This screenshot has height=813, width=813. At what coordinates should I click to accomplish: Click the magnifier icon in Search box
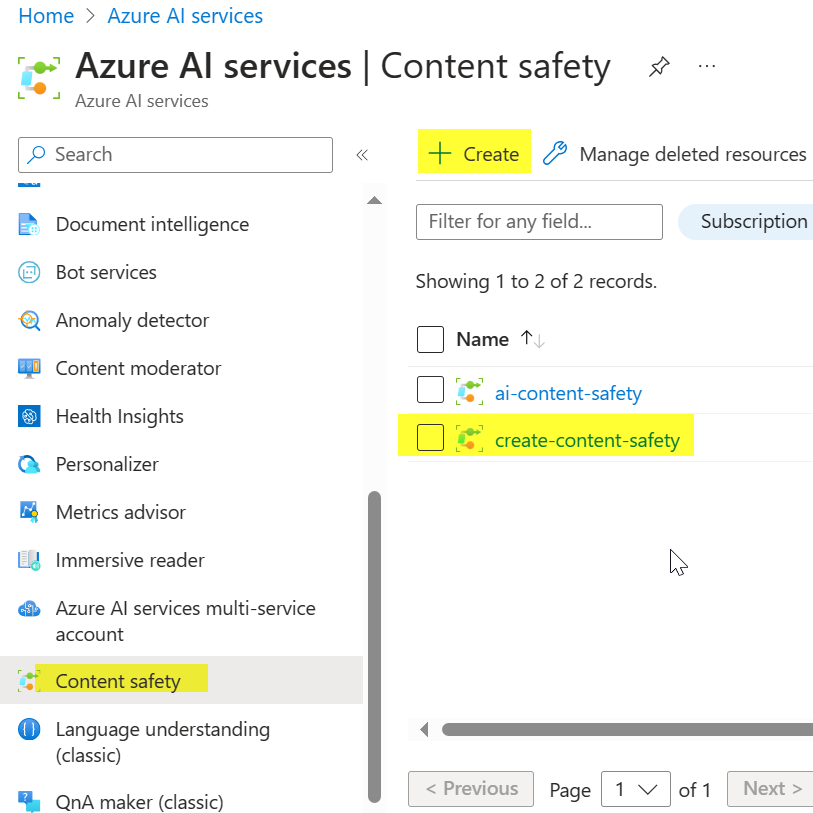click(36, 155)
